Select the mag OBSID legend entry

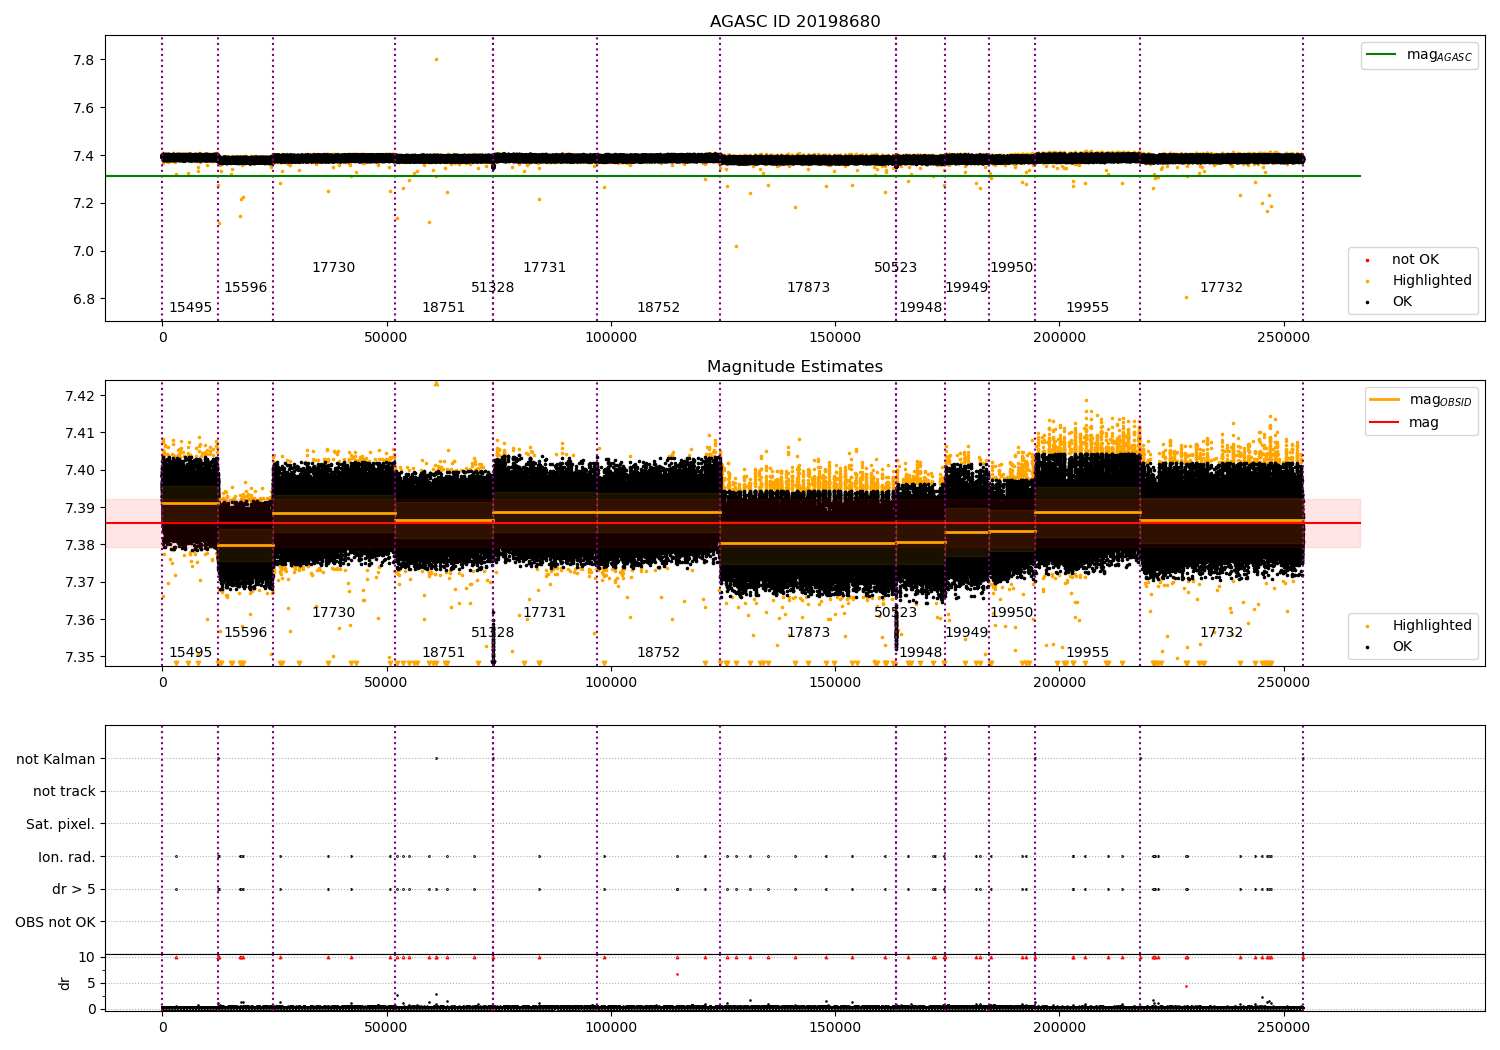point(1420,400)
